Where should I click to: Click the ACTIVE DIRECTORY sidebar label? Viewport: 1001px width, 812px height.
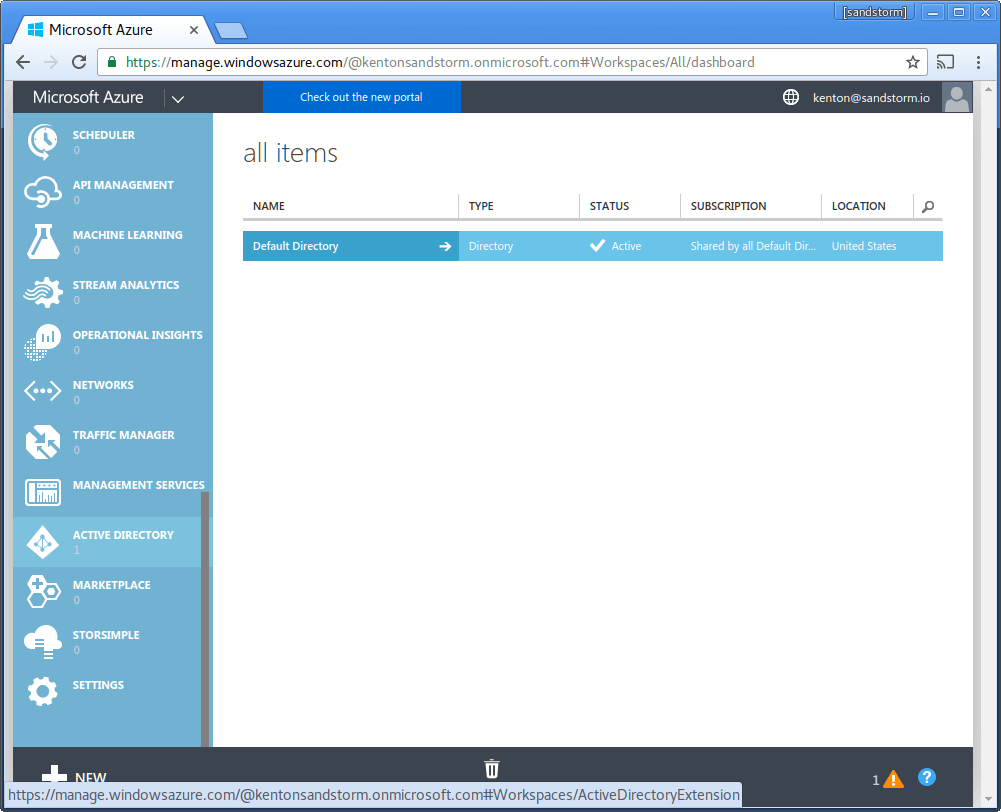(x=123, y=535)
